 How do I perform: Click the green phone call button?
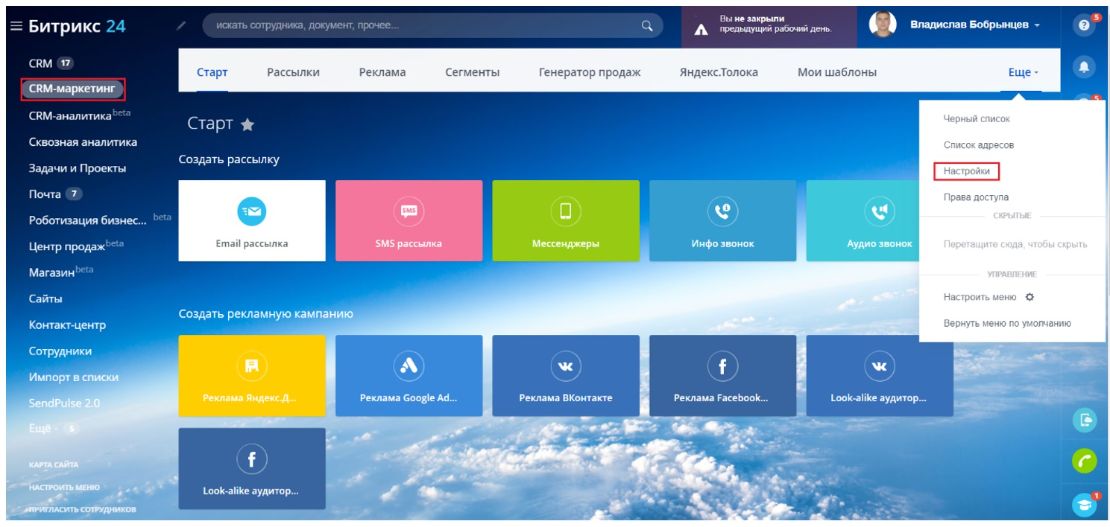1084,461
